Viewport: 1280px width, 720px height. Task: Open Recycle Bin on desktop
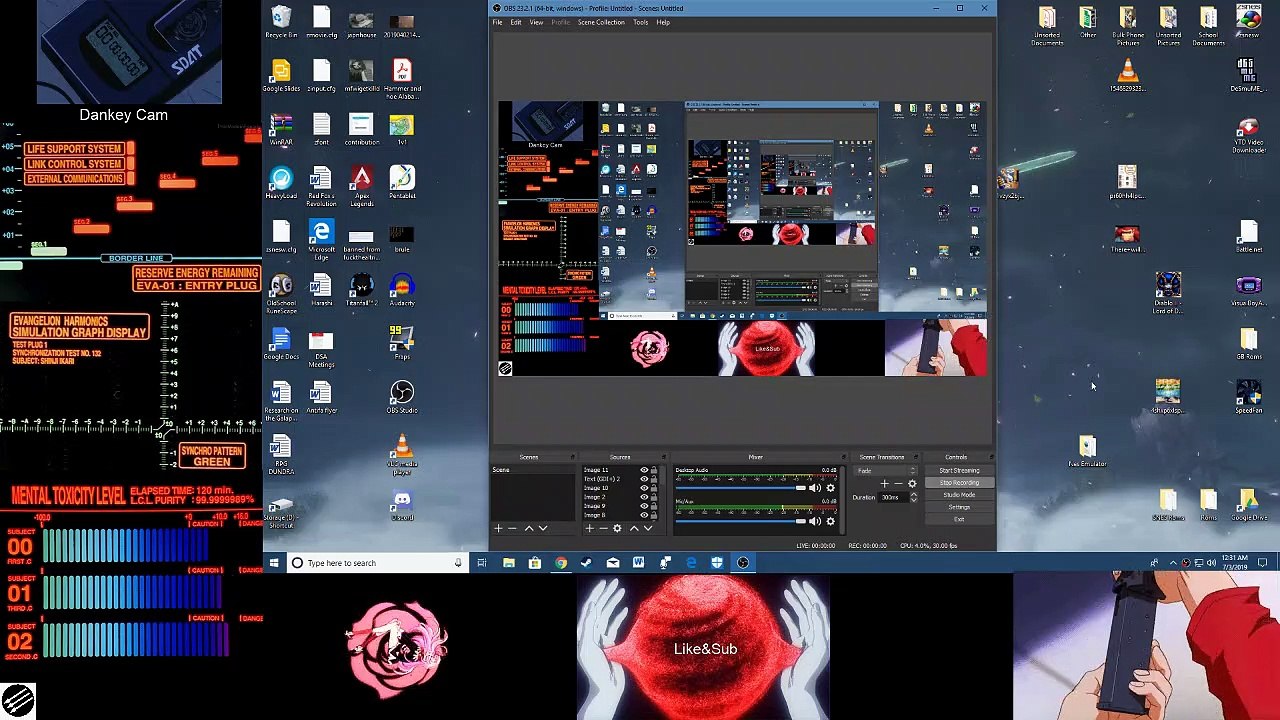tap(281, 22)
